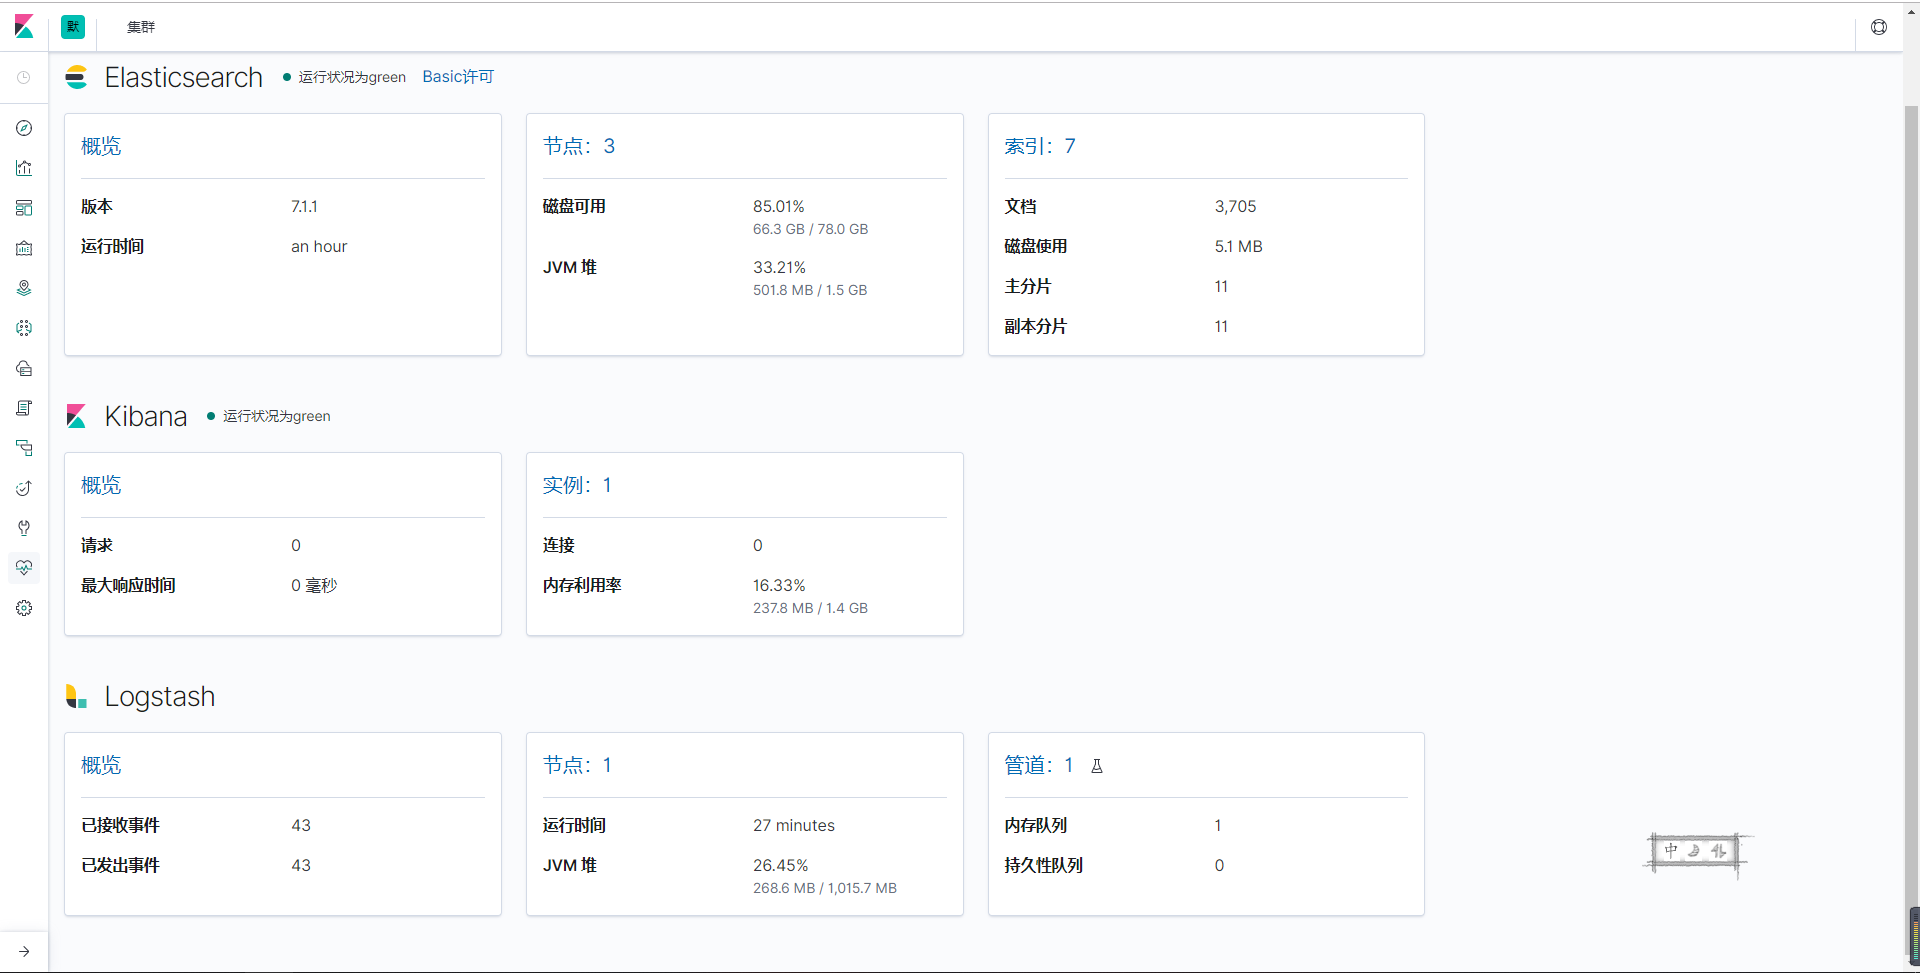The height and width of the screenshot is (973, 1920).
Task: Open Logs from the sidebar
Action: click(24, 408)
